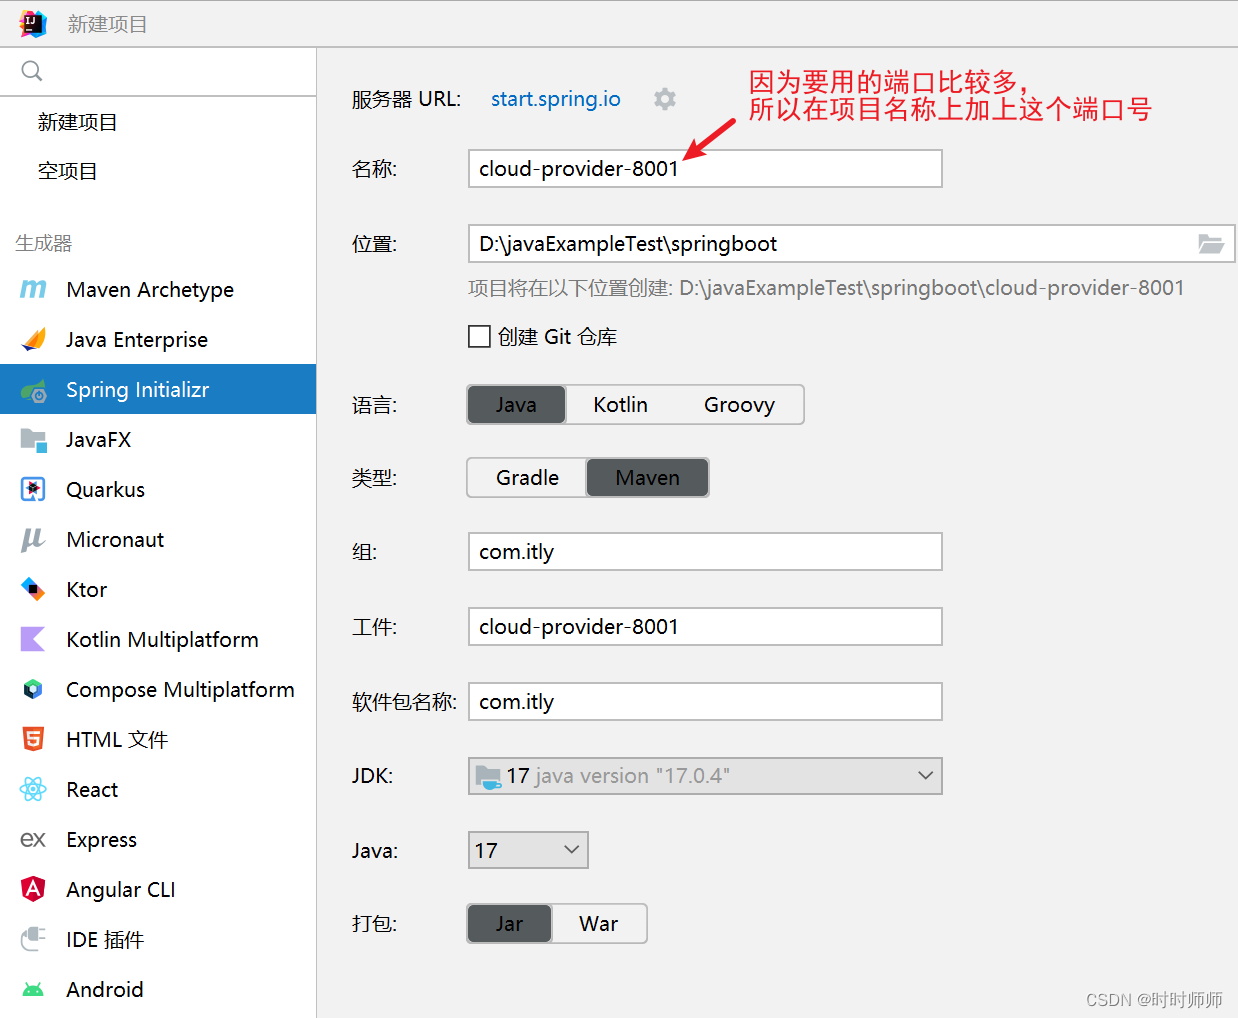Choose the Spring Initializr generator

[x=158, y=389]
